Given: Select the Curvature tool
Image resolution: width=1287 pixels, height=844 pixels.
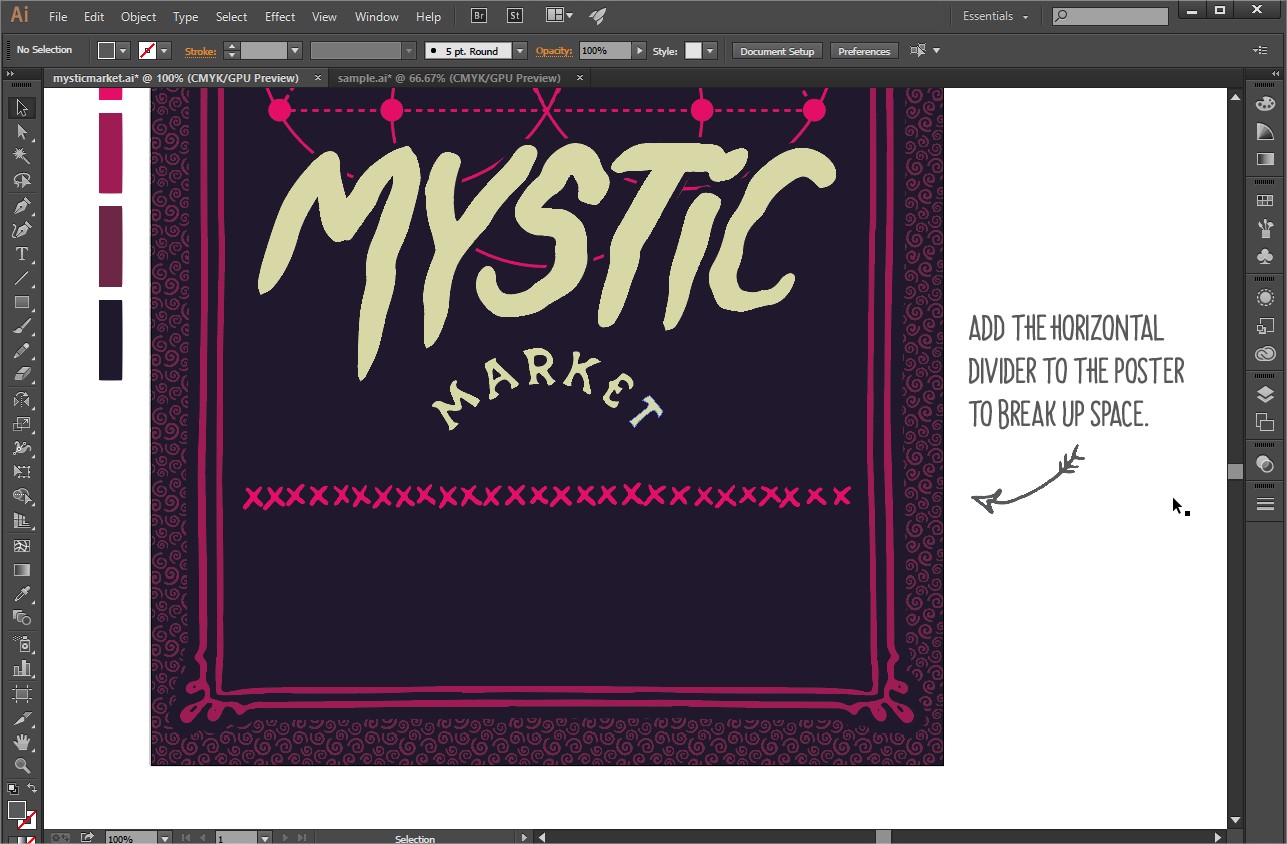Looking at the screenshot, I should coord(22,230).
